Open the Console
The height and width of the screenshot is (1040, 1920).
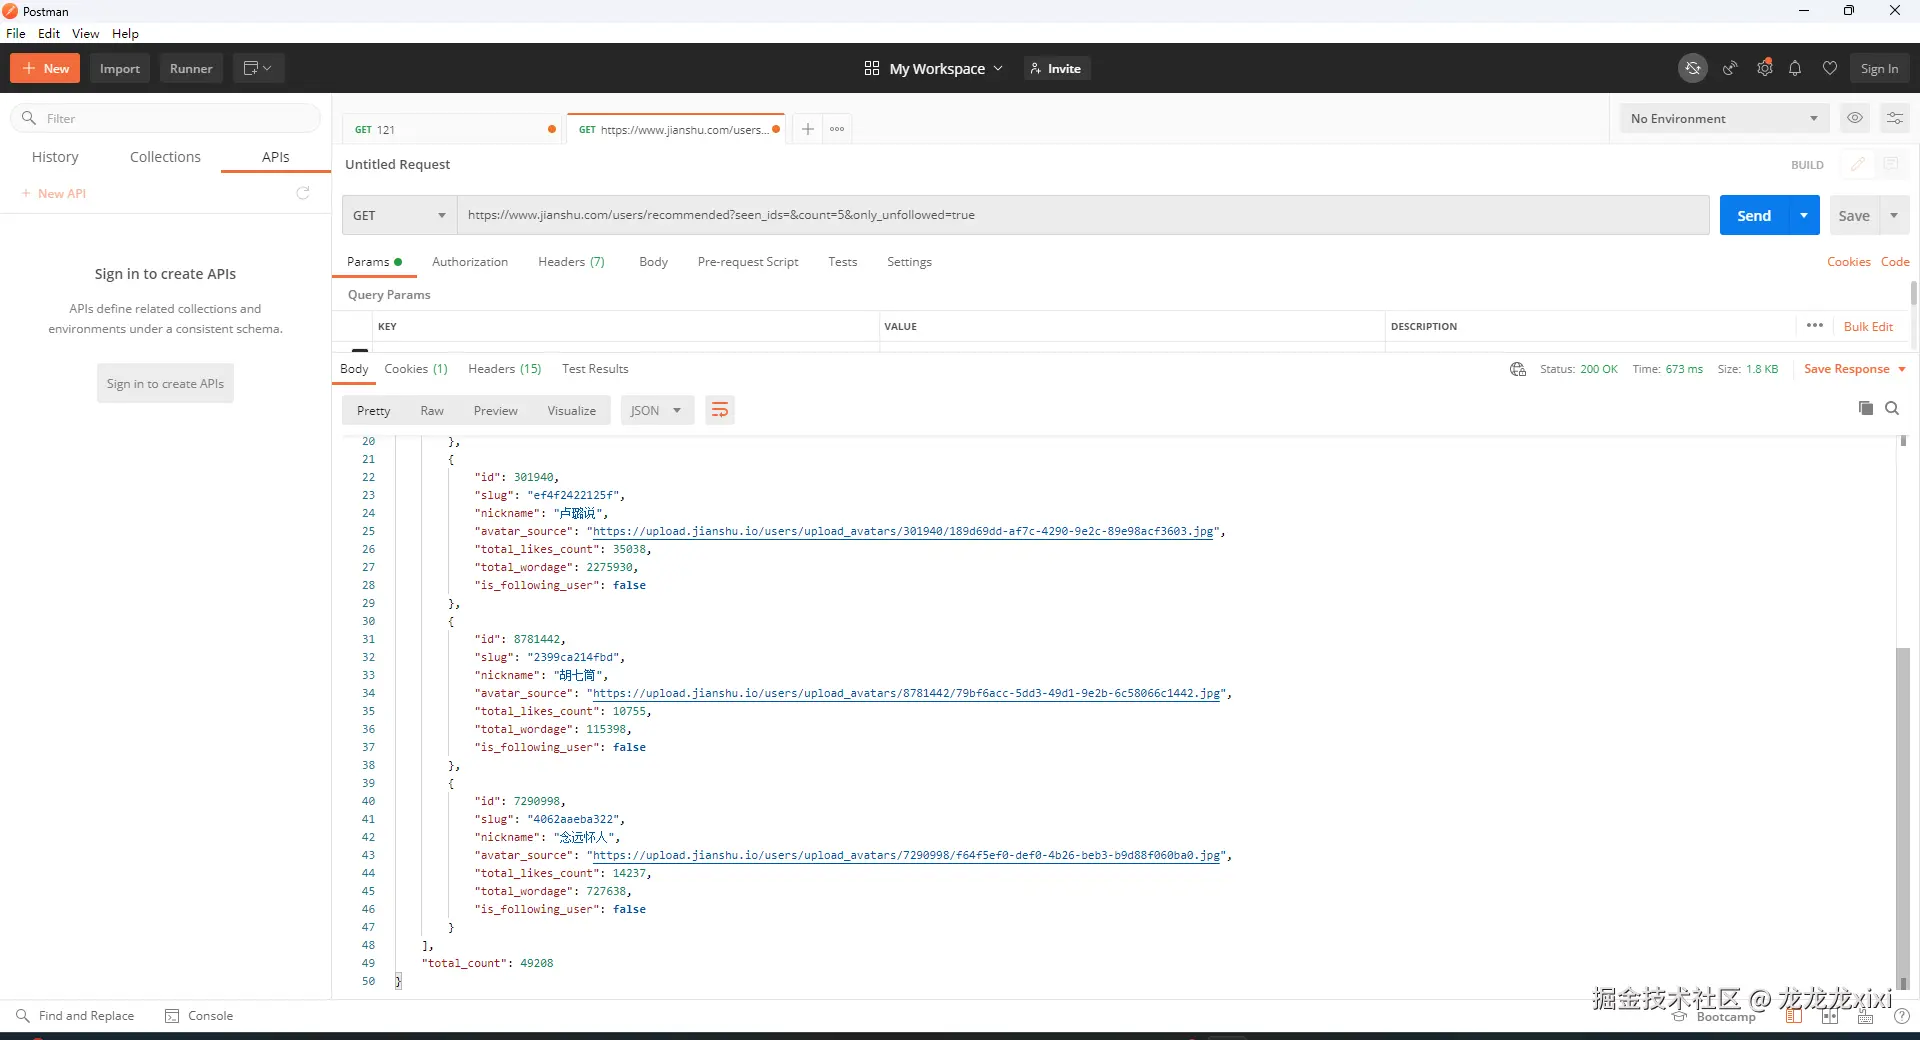tap(199, 1016)
